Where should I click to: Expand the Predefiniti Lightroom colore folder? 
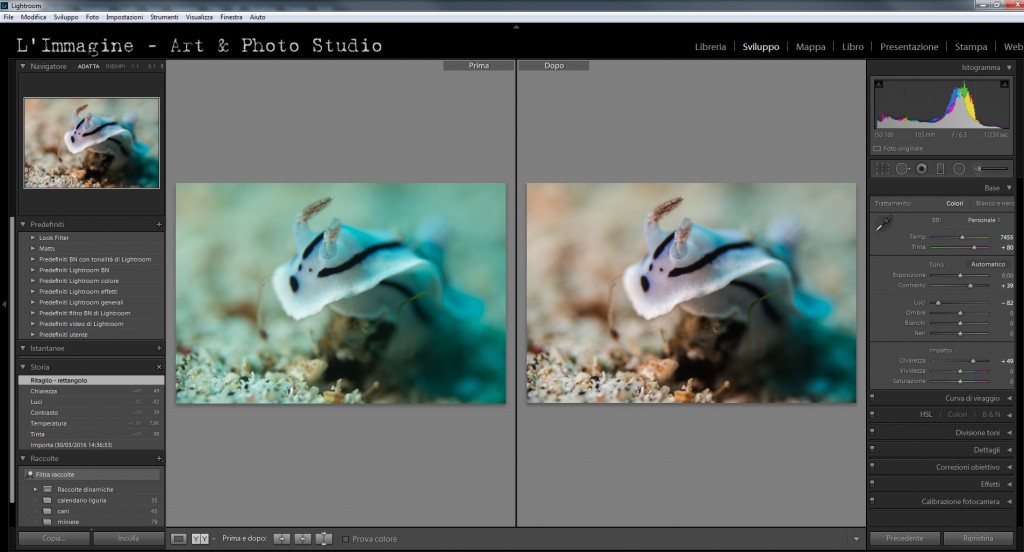tap(35, 281)
